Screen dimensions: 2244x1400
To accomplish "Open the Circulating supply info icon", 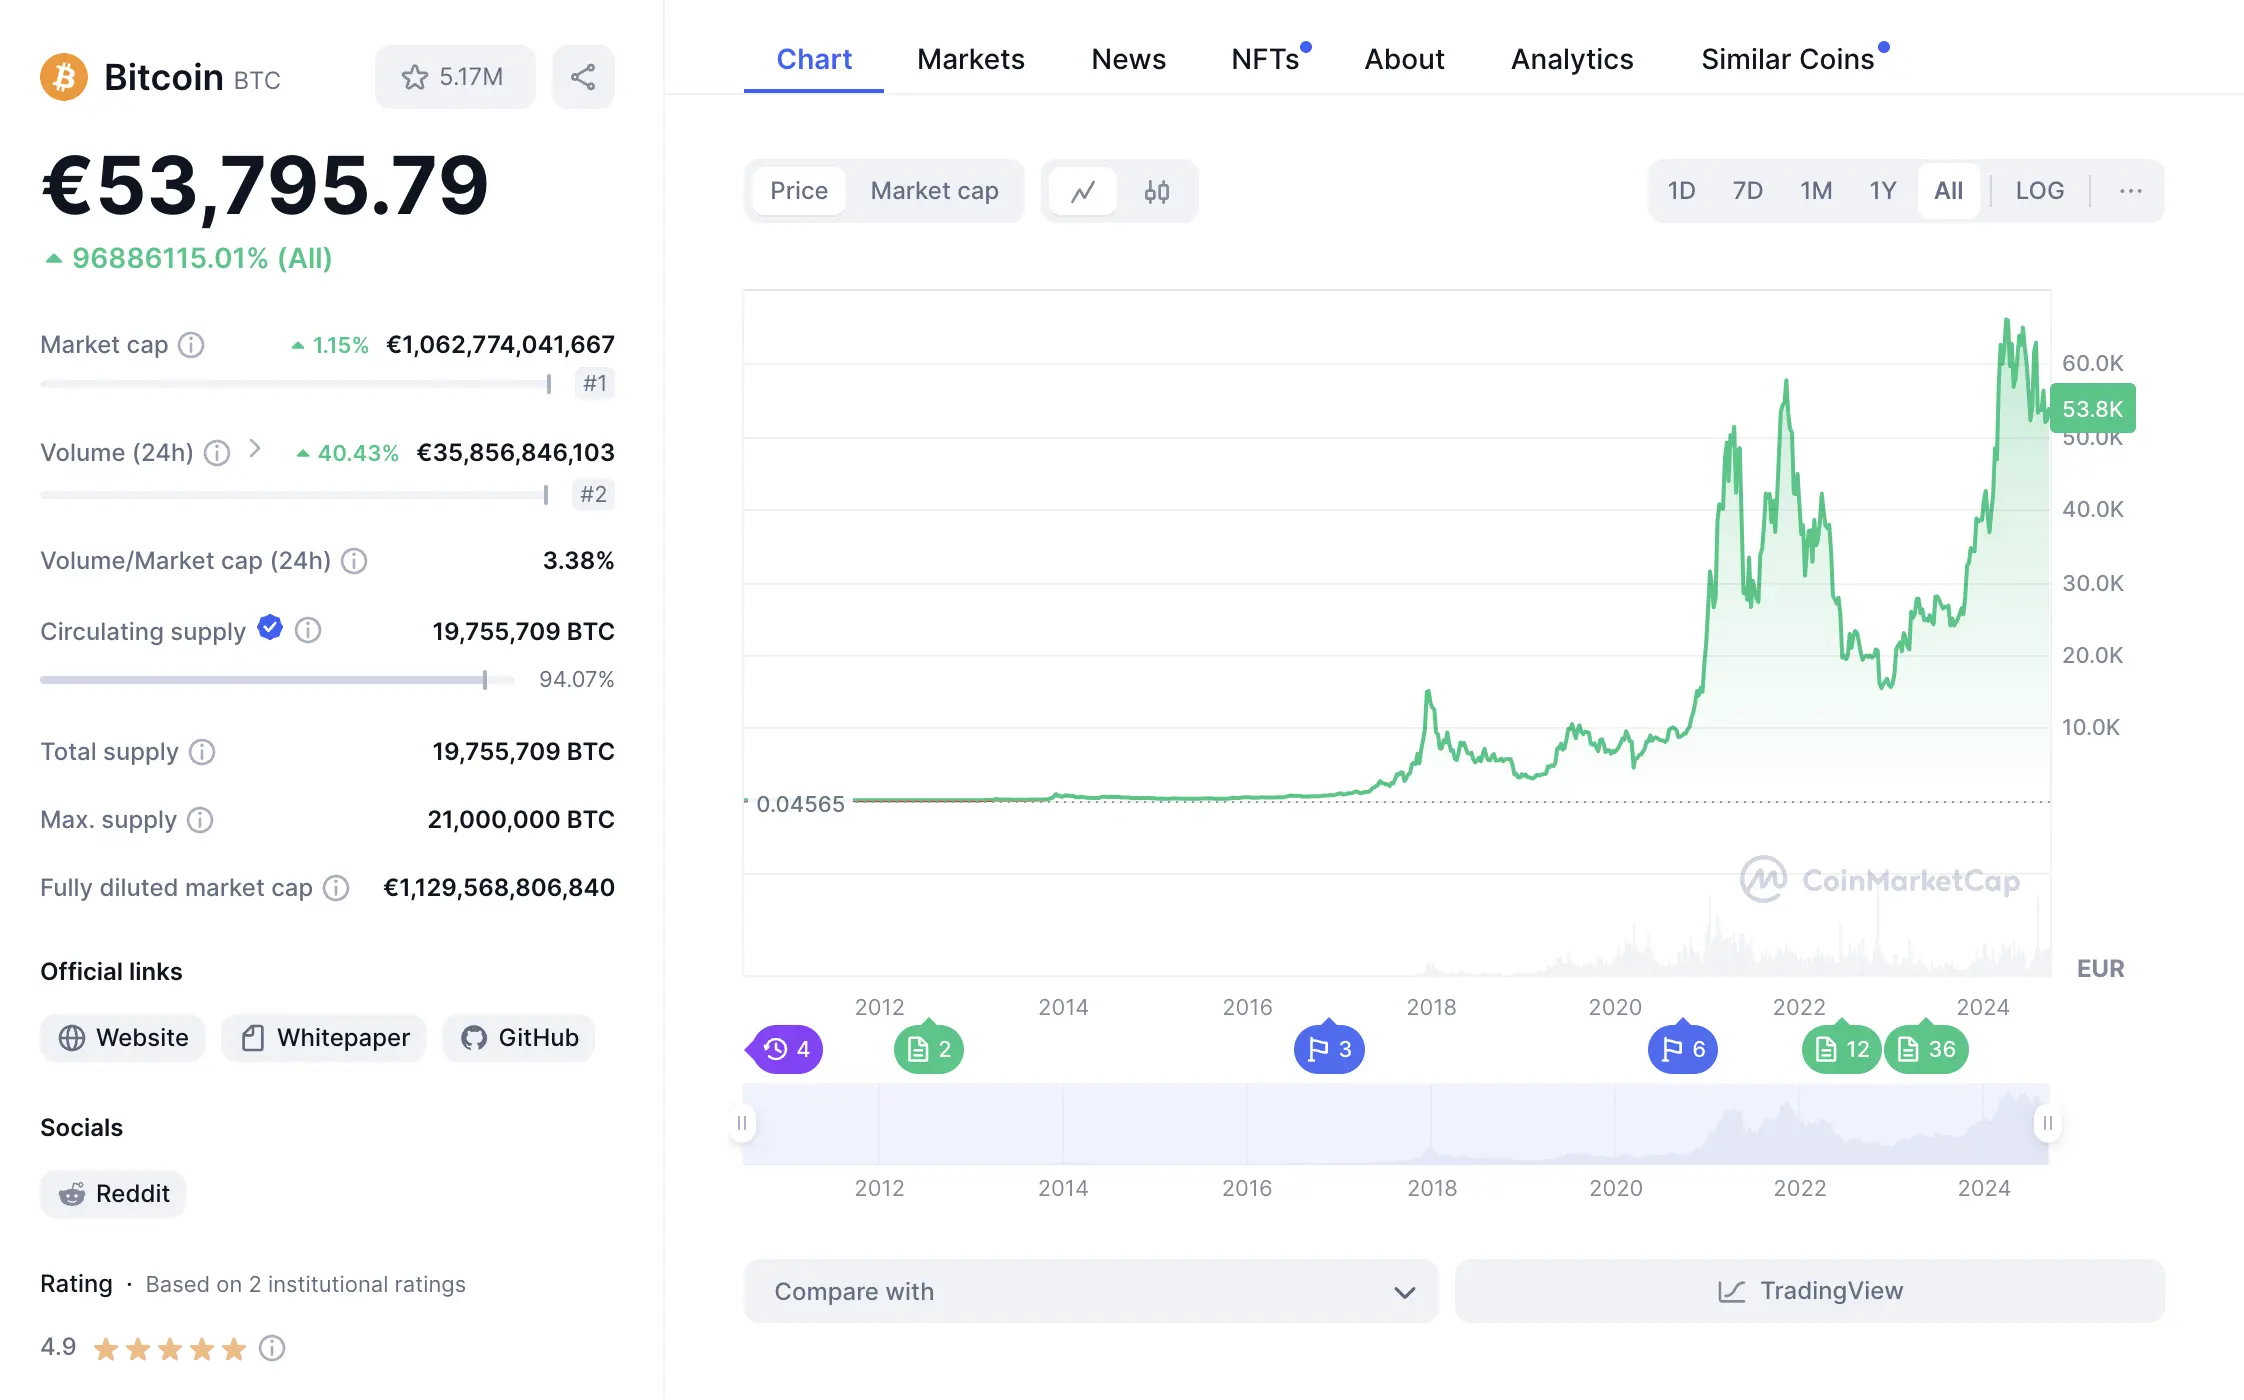I will (308, 630).
